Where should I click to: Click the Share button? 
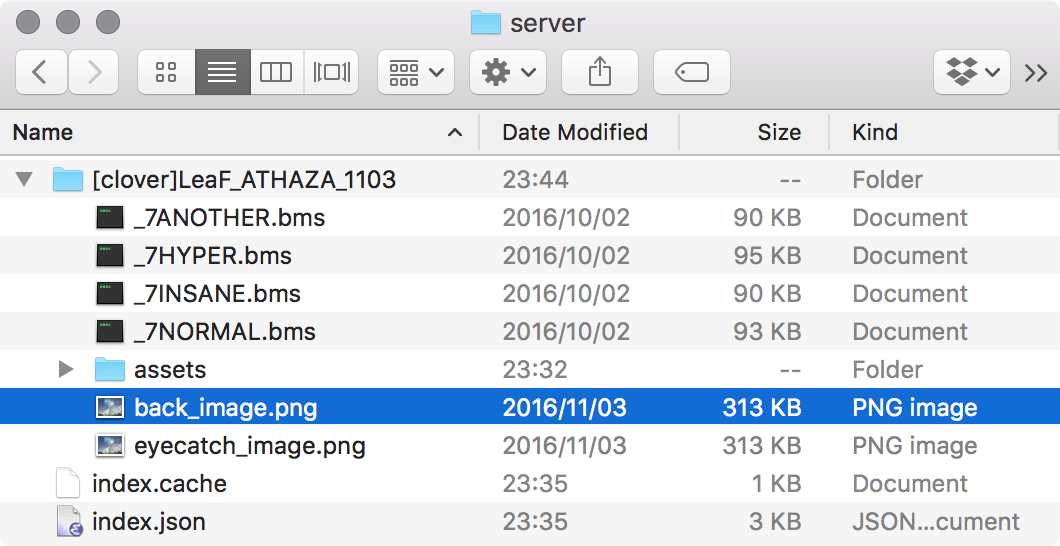[600, 72]
